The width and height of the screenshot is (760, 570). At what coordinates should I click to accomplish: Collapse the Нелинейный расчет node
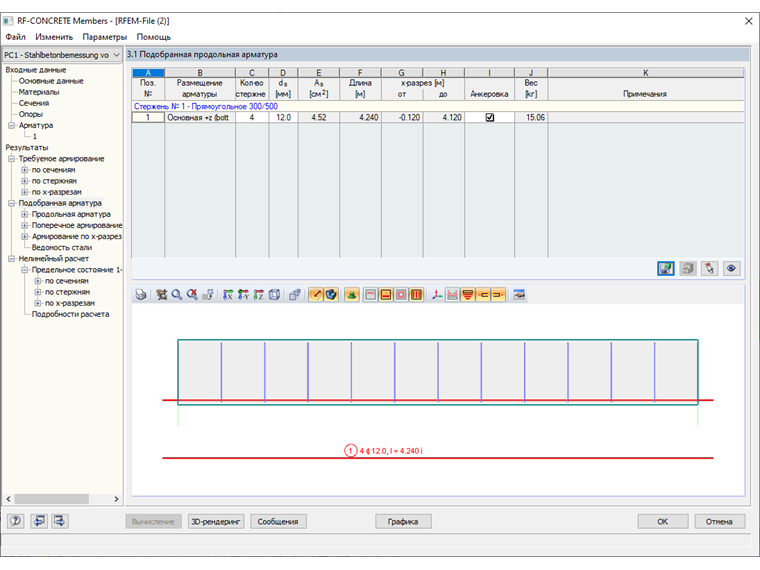click(11, 259)
